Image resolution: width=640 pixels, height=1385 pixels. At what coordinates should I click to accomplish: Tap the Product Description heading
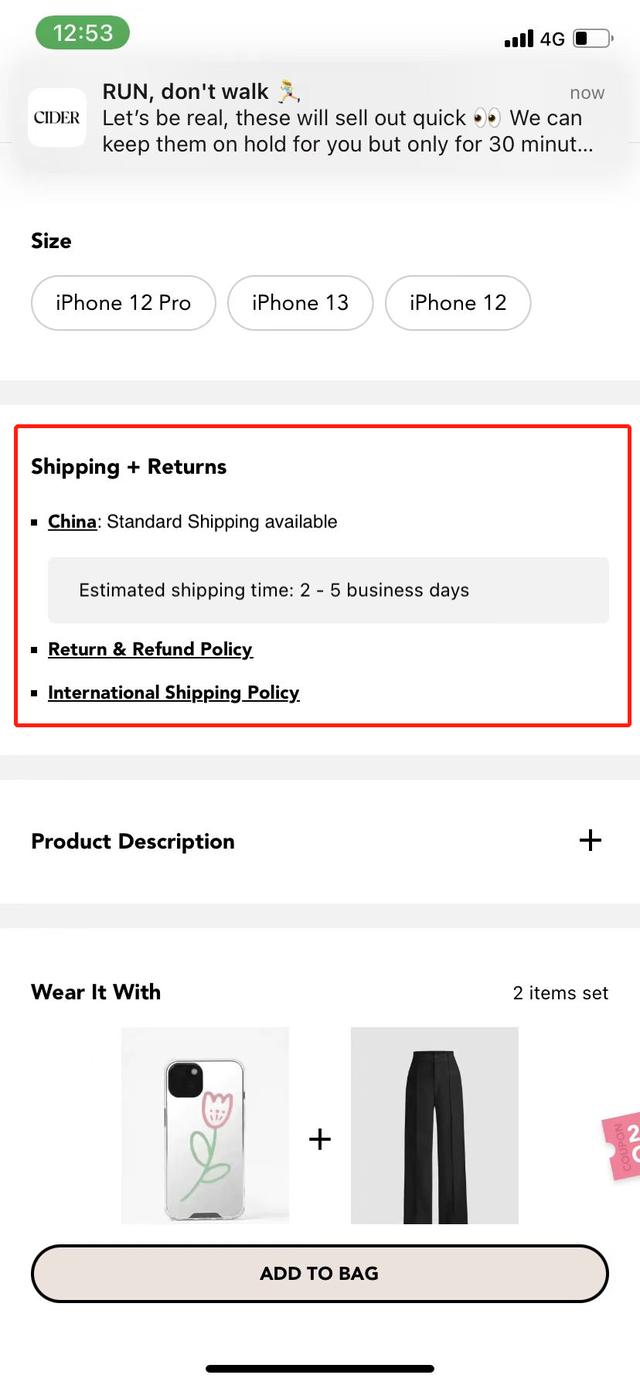tap(133, 841)
